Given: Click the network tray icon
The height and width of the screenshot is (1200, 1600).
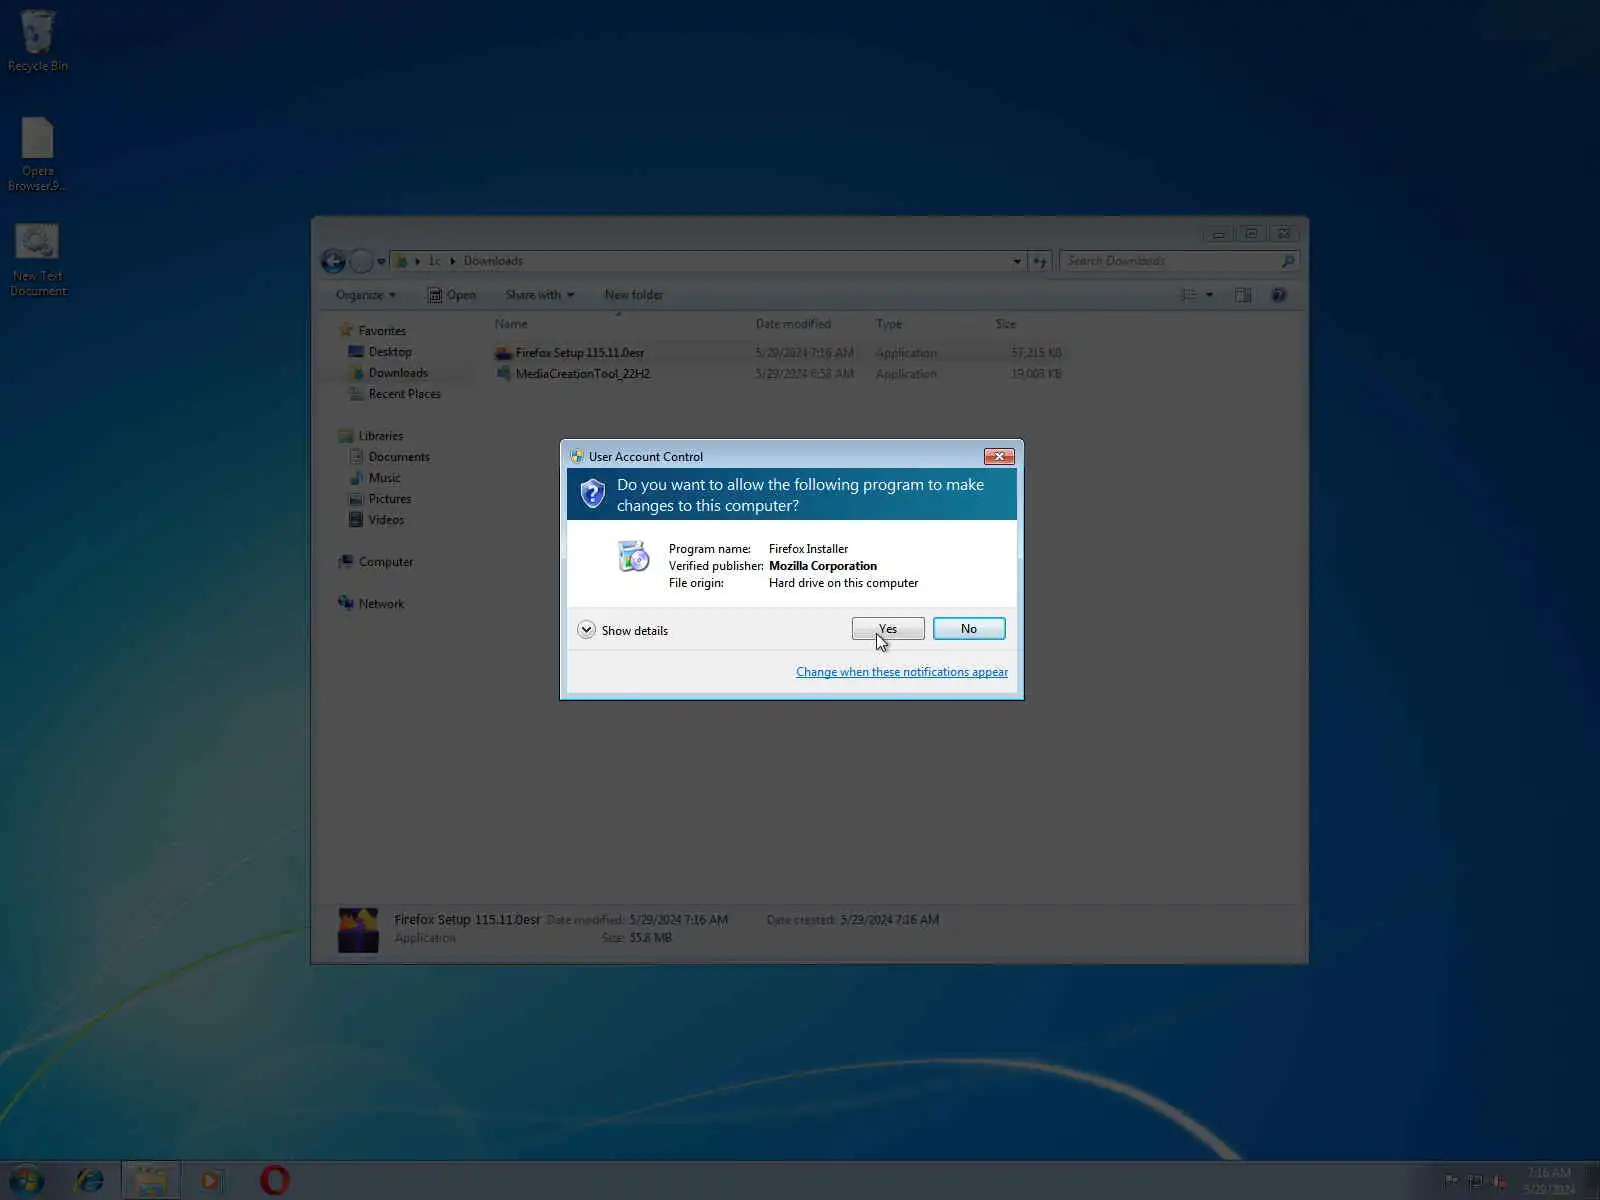Looking at the screenshot, I should (x=1475, y=1181).
